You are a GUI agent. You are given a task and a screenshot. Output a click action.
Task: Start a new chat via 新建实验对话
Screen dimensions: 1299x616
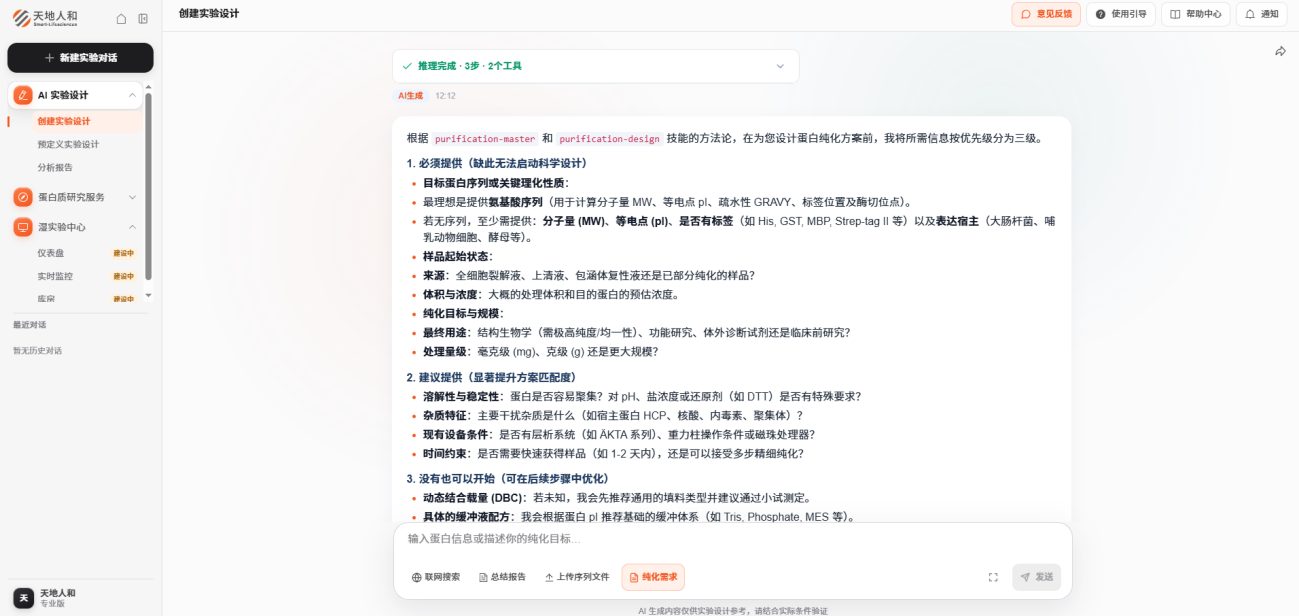pos(81,58)
